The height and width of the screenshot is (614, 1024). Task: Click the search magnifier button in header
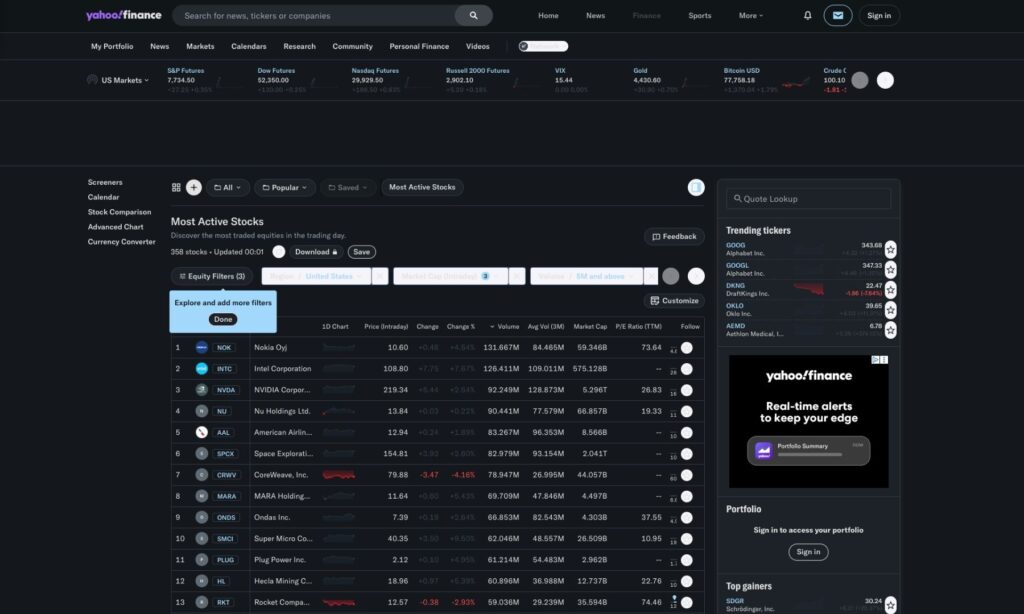point(473,16)
